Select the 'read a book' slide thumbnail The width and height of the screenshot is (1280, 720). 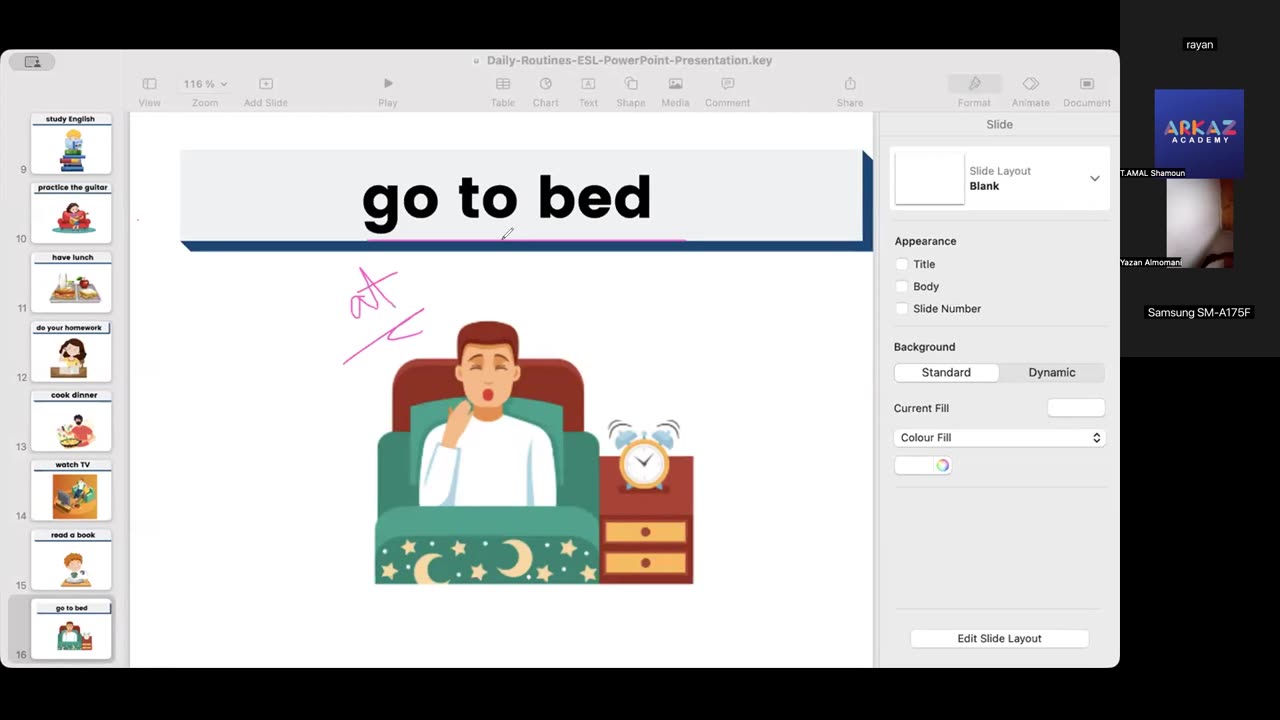(71, 559)
